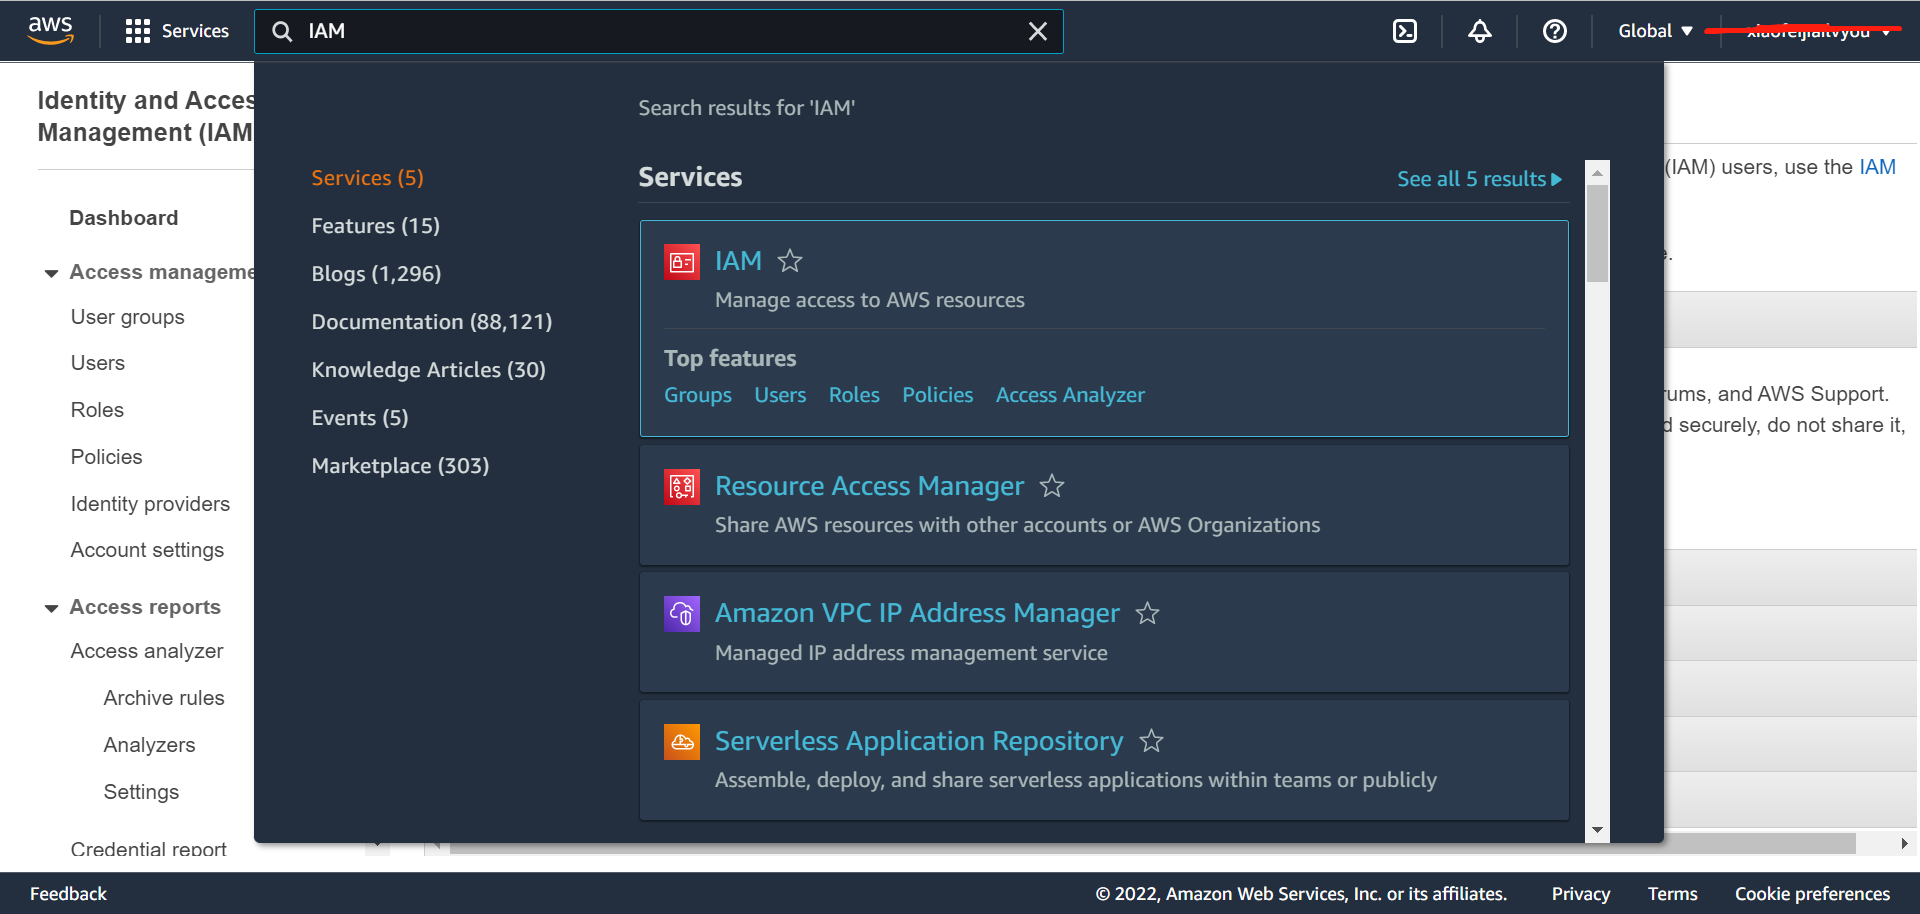Favorite Serverless Application Repository star
The height and width of the screenshot is (914, 1920).
point(1151,741)
